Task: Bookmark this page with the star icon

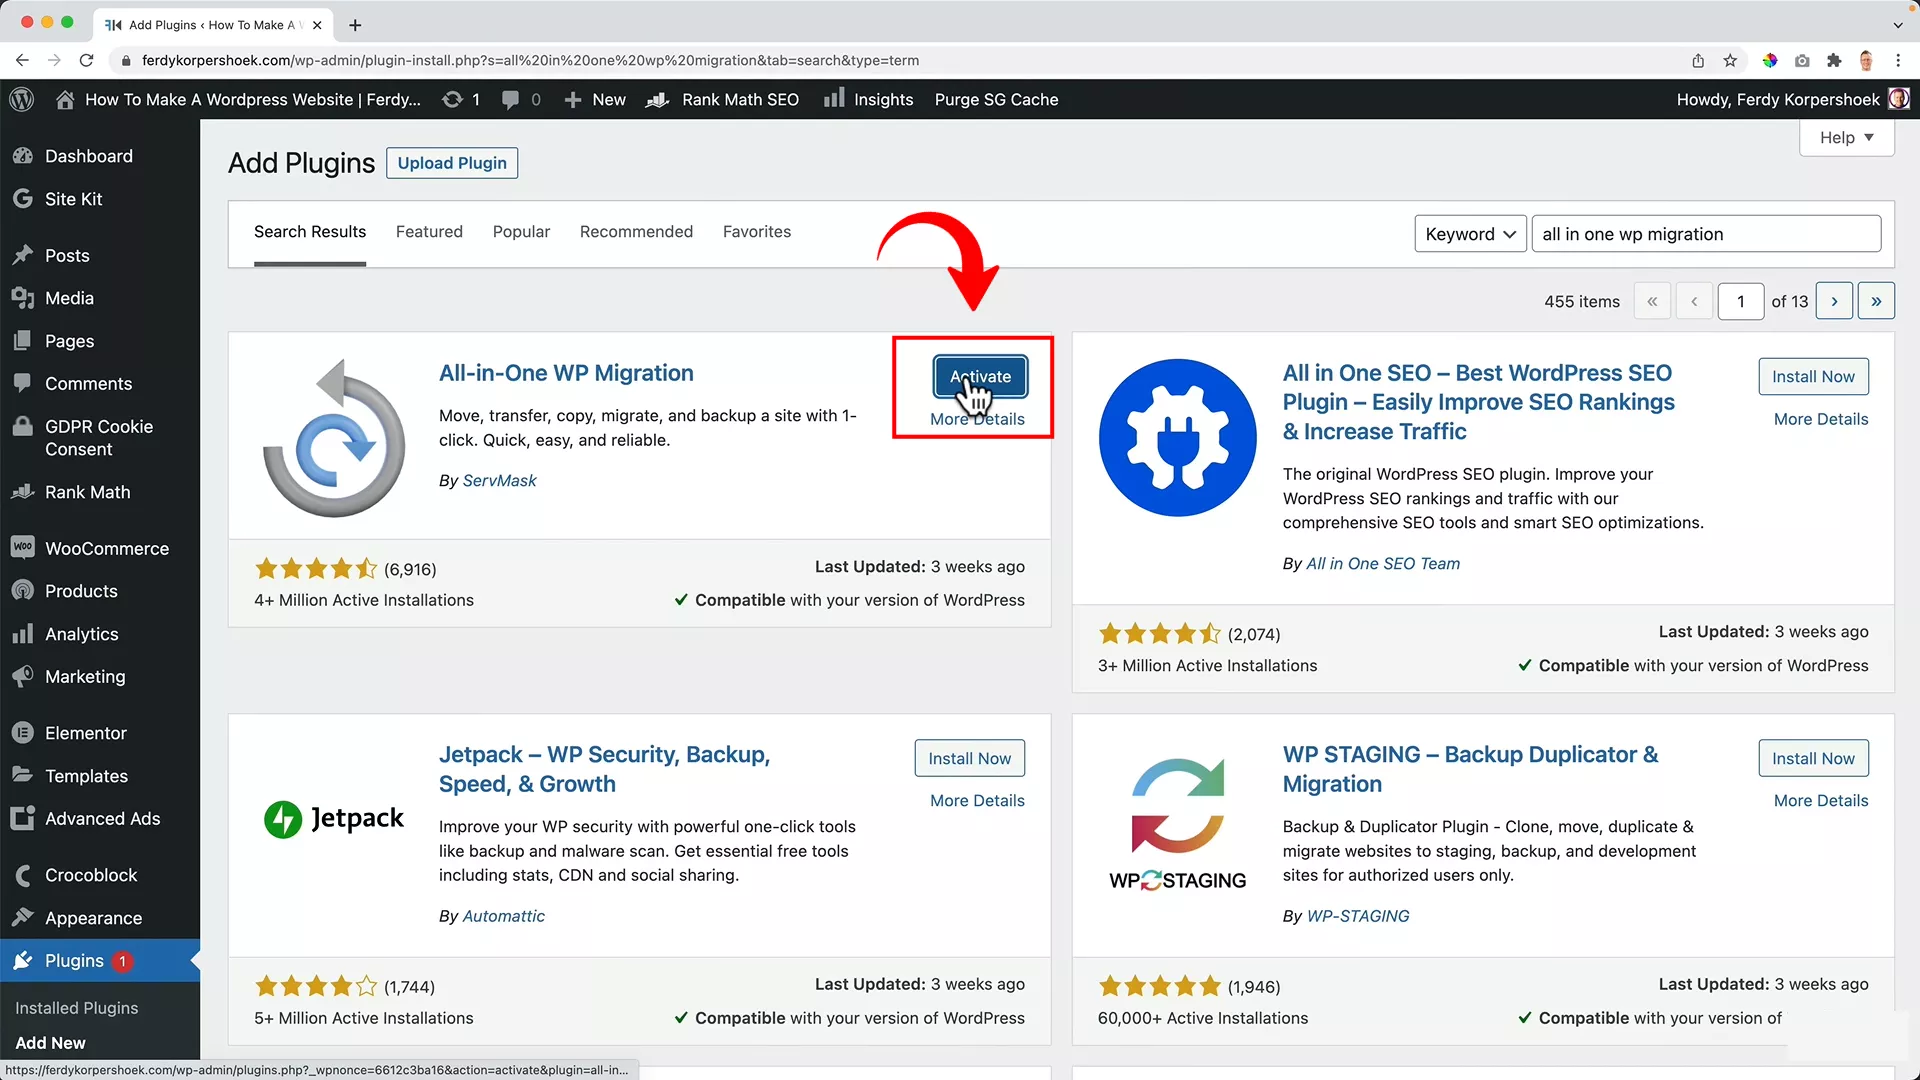Action: point(1730,60)
